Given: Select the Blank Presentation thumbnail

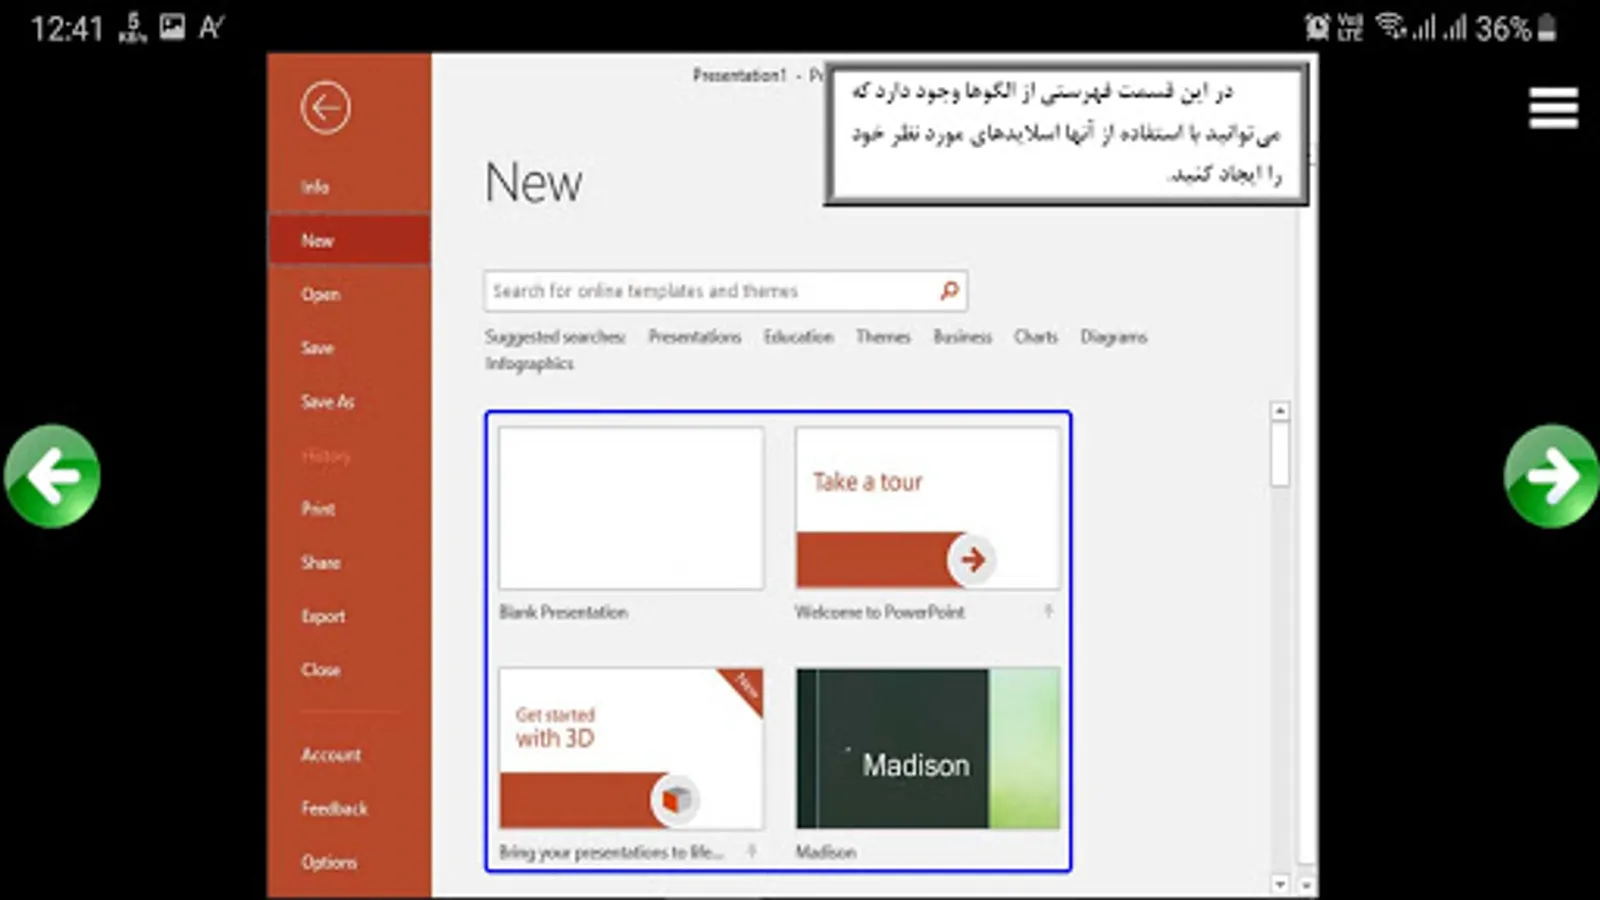Looking at the screenshot, I should coord(631,508).
